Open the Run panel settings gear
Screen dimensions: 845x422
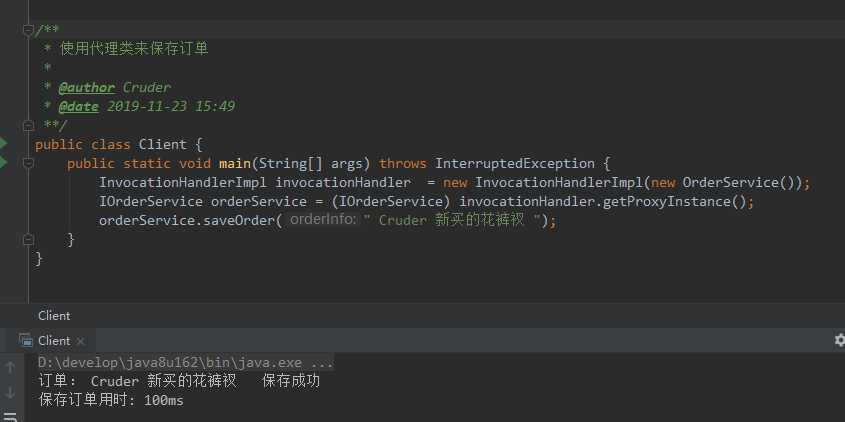click(839, 340)
